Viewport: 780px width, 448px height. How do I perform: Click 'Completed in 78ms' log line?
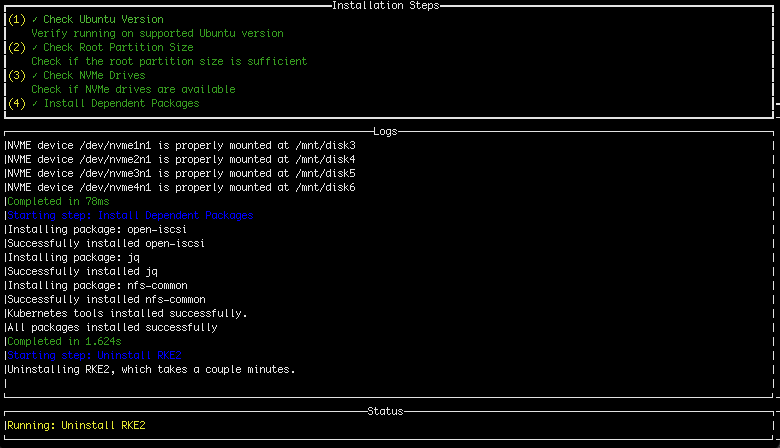point(58,201)
